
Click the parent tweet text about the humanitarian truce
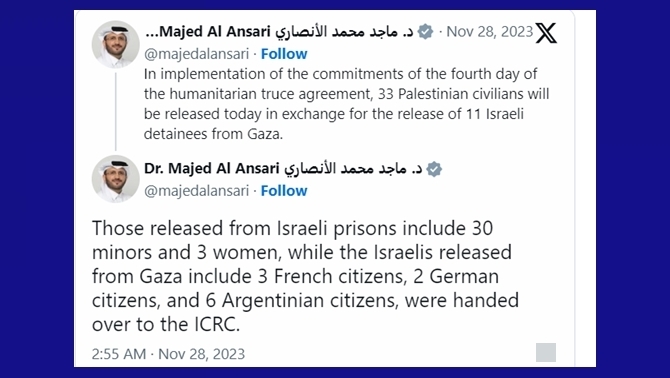click(x=346, y=104)
